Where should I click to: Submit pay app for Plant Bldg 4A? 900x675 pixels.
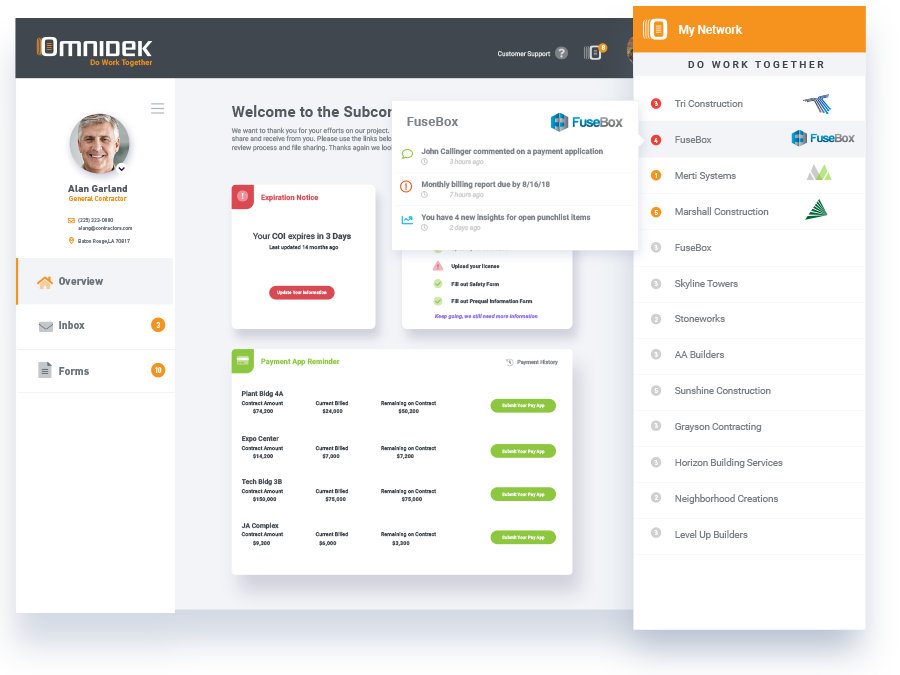(523, 406)
